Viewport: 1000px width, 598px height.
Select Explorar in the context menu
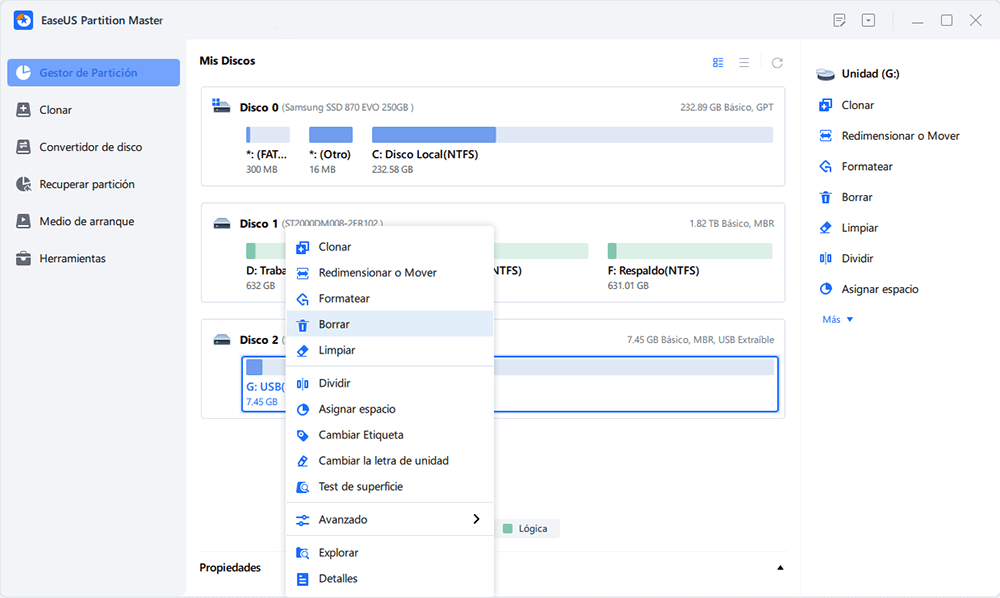[x=390, y=553]
